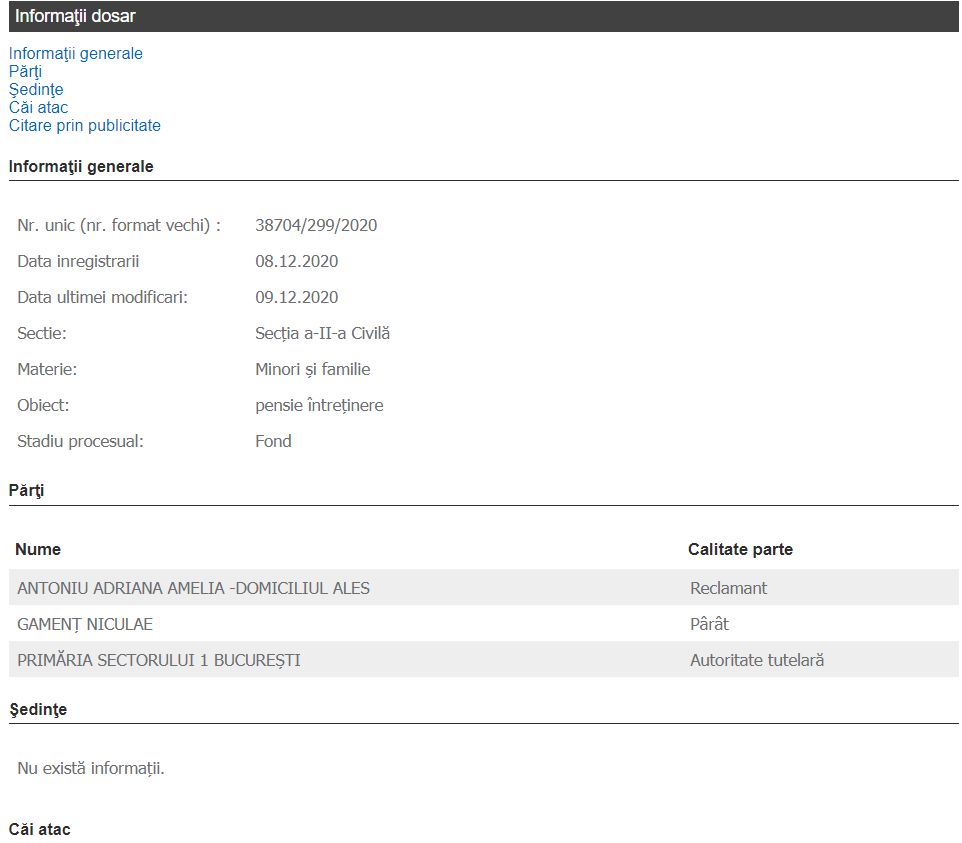962x843 pixels.
Task: Select the pensie întreținere object text
Action: click(319, 406)
